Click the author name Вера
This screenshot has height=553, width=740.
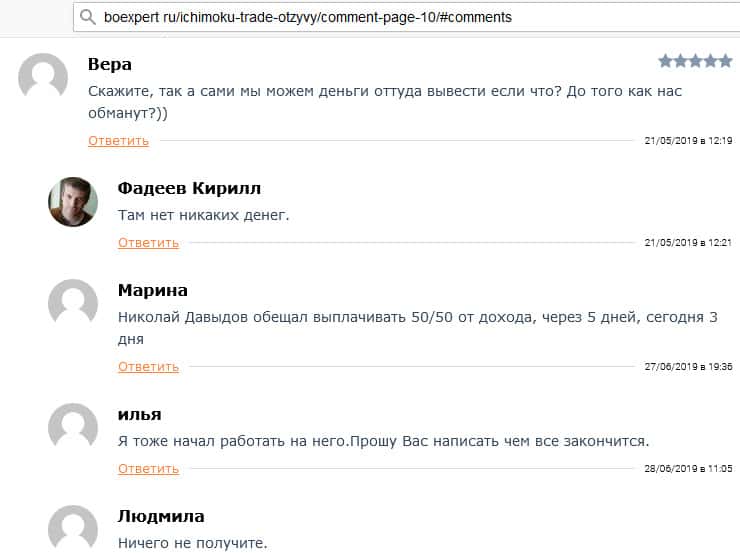[110, 65]
